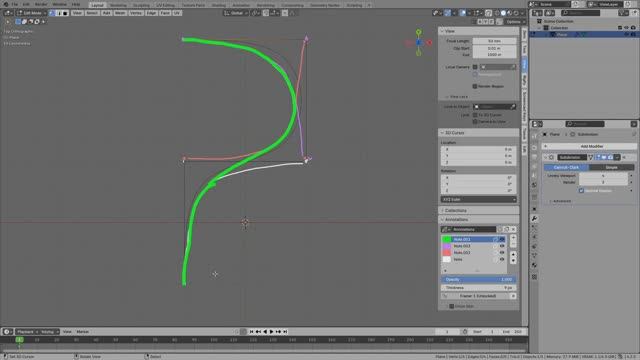Enable Lock Camera to View checkbox

click(x=475, y=122)
